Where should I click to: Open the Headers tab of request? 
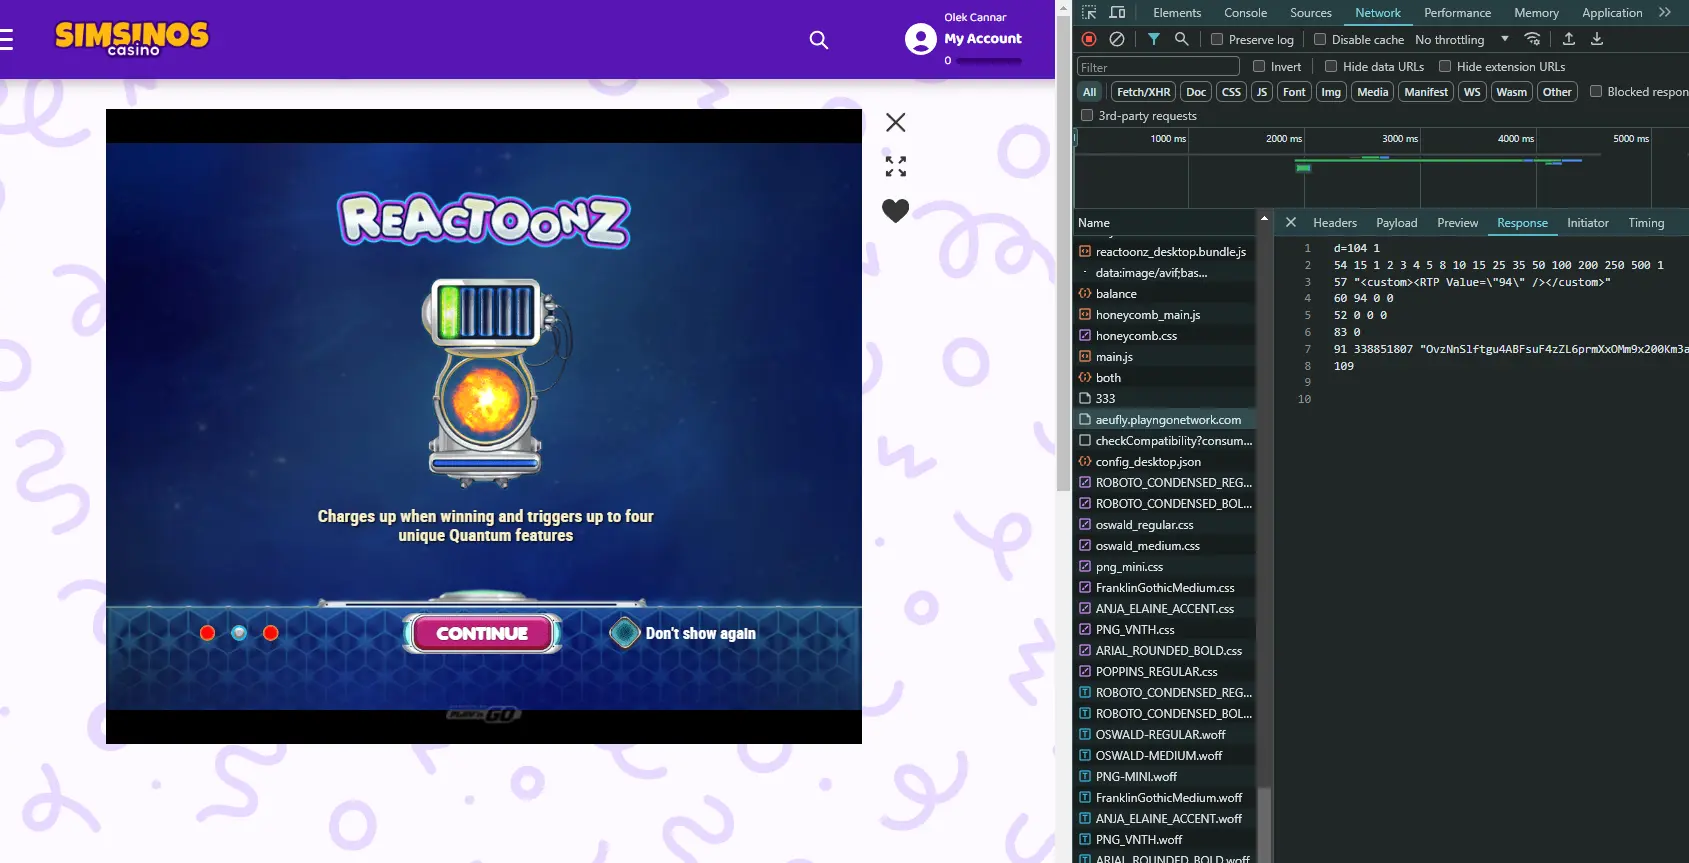(1335, 223)
